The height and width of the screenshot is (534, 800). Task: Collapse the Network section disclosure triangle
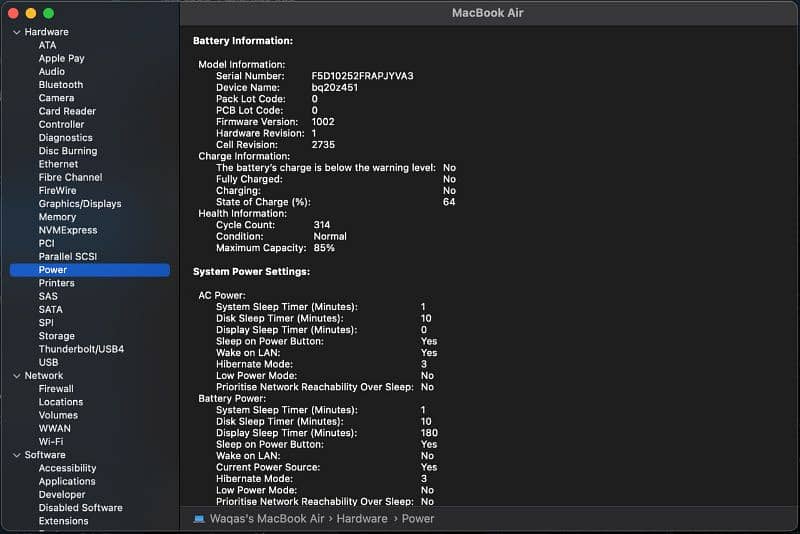click(16, 376)
